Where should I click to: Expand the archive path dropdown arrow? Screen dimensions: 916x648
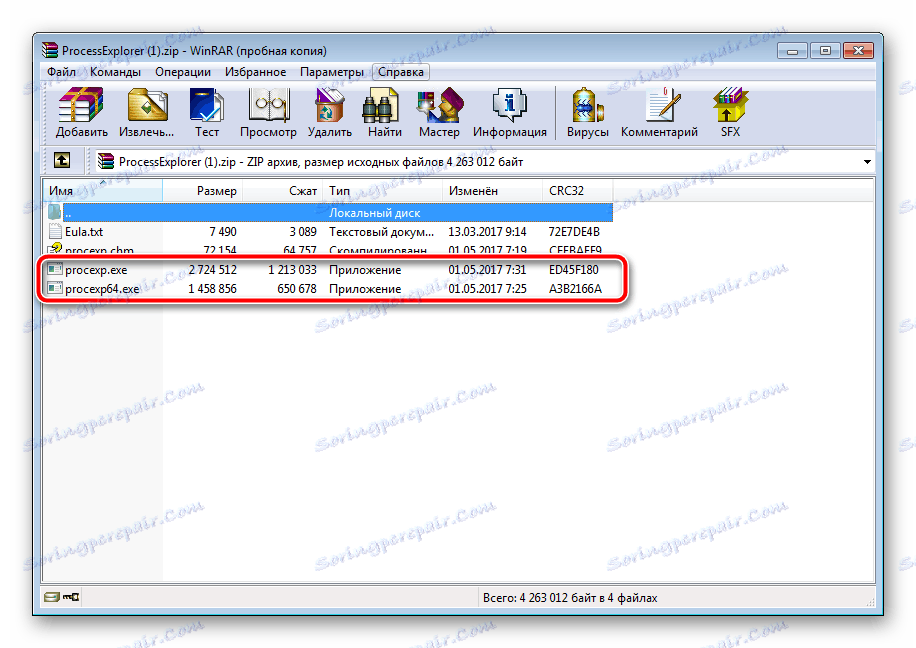point(867,162)
